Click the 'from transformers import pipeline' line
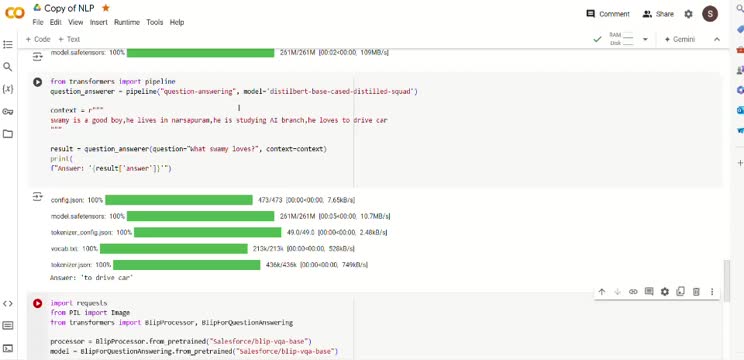Viewport: 744px width, 360px height. 112,82
